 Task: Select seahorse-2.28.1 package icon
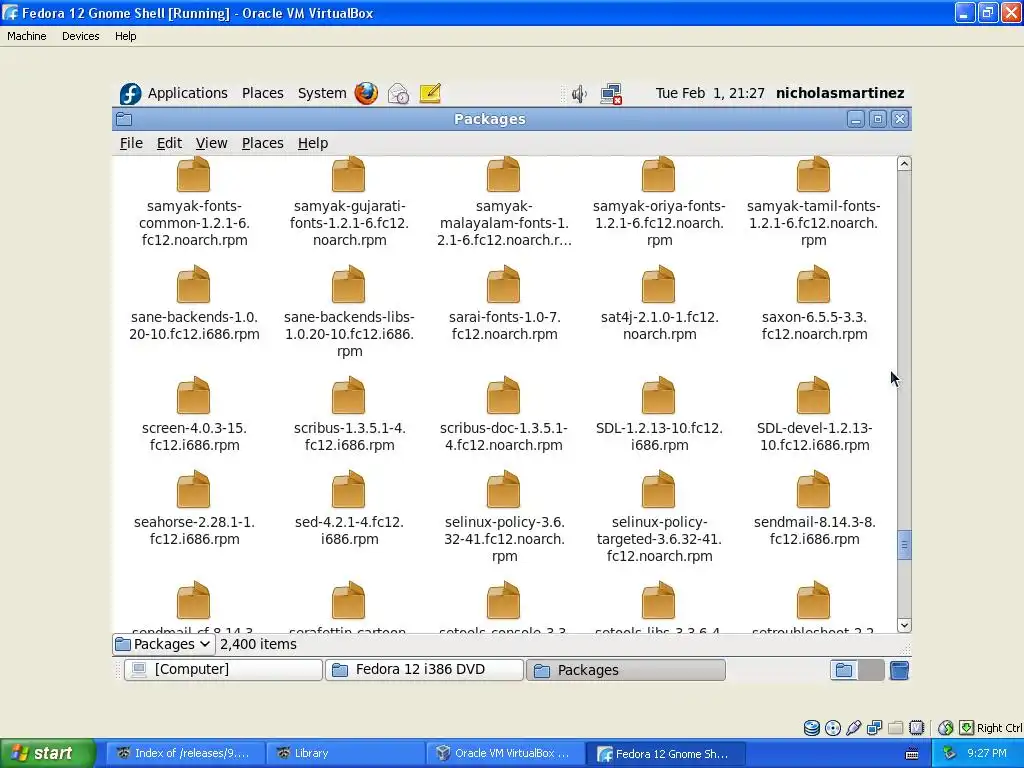point(193,490)
